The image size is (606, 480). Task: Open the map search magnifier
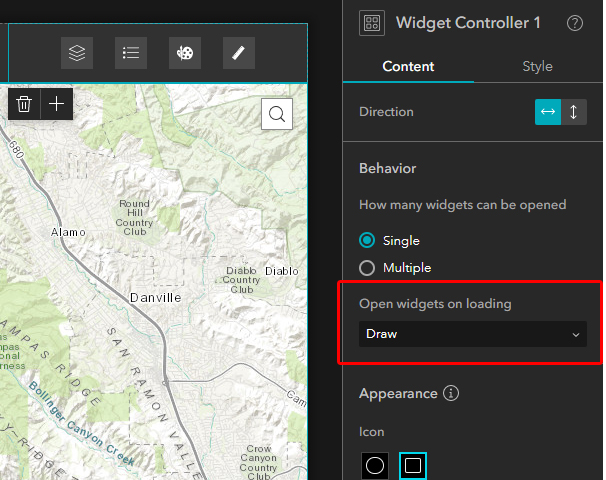click(277, 114)
